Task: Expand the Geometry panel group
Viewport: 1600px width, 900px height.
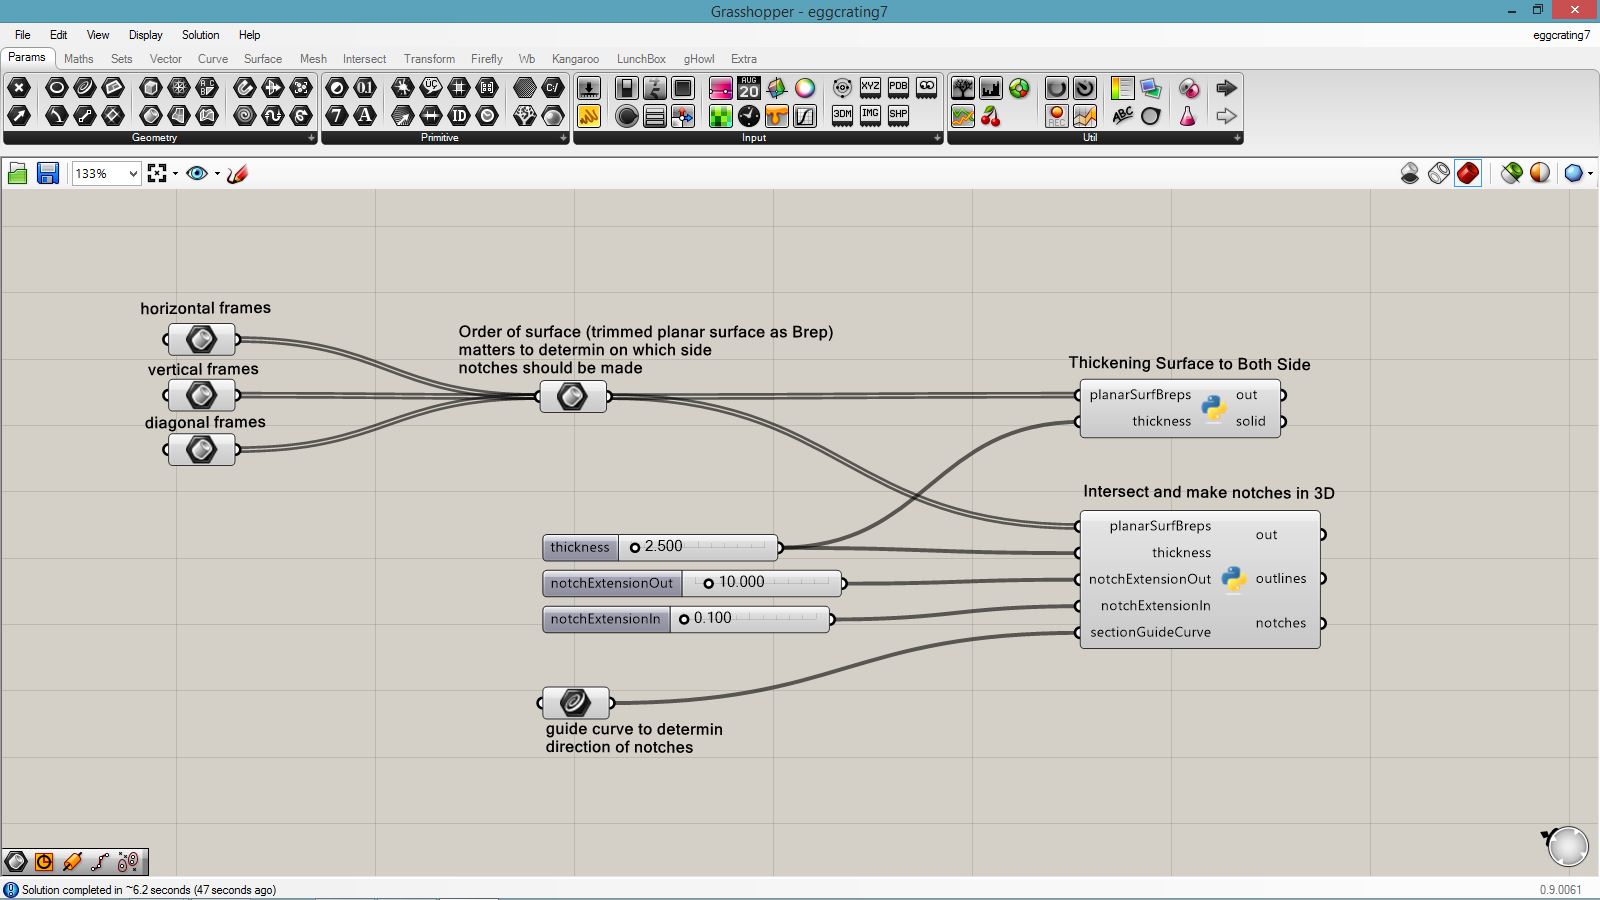Action: (x=311, y=138)
